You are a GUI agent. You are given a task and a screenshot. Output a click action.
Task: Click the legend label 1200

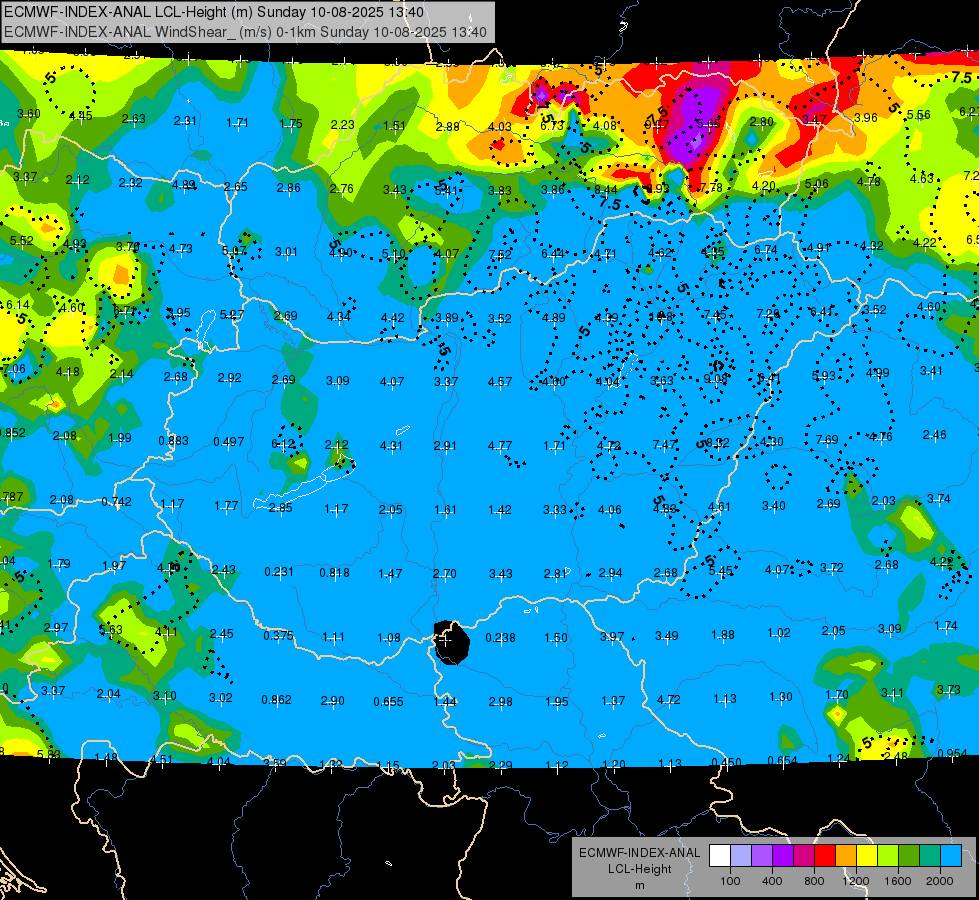click(x=855, y=881)
